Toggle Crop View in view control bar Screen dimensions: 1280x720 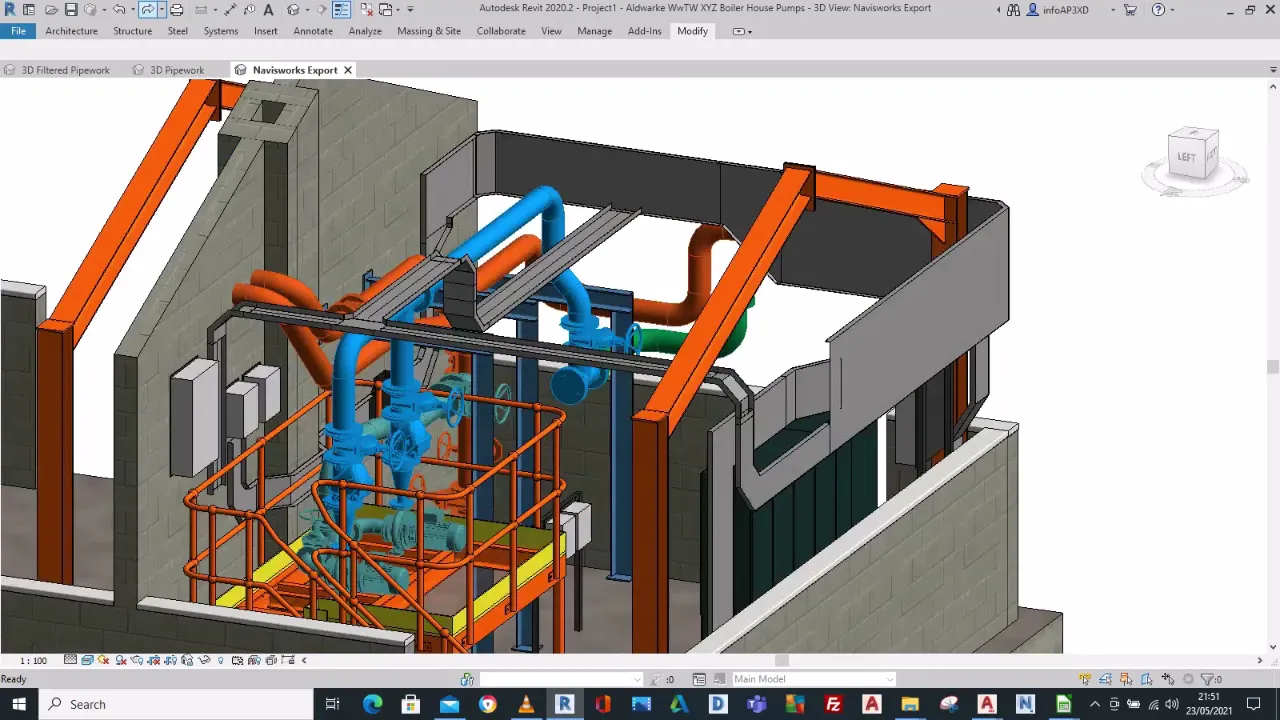[153, 660]
